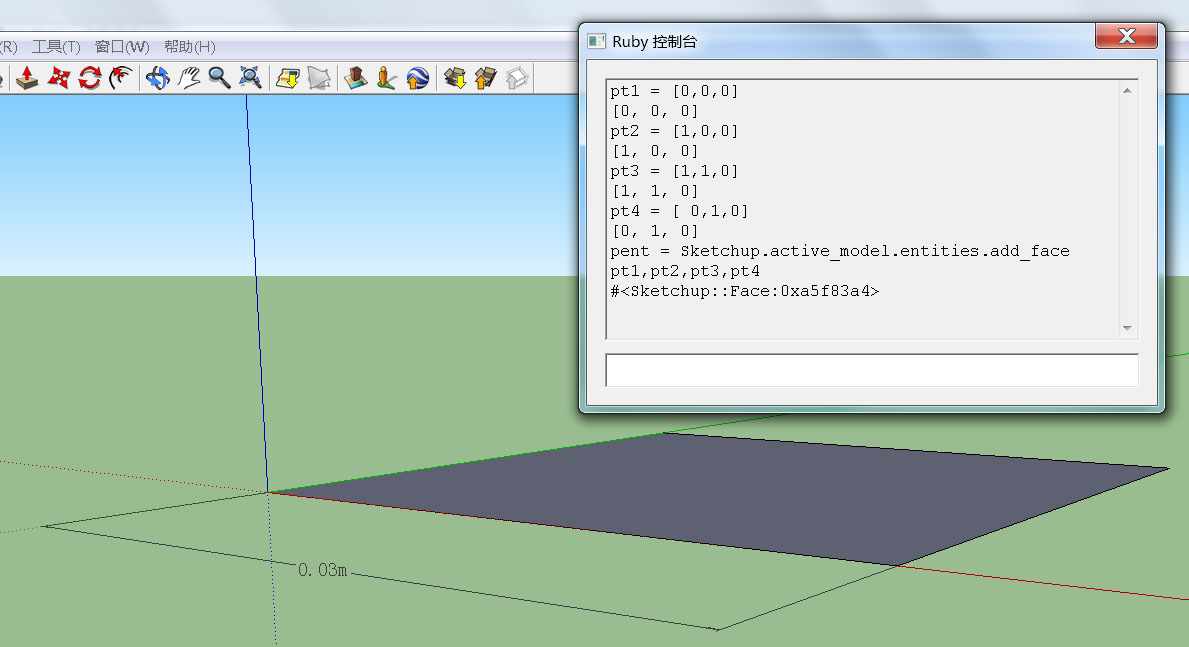1189x647 pixels.
Task: Select the Follow Me tool
Action: (120, 78)
